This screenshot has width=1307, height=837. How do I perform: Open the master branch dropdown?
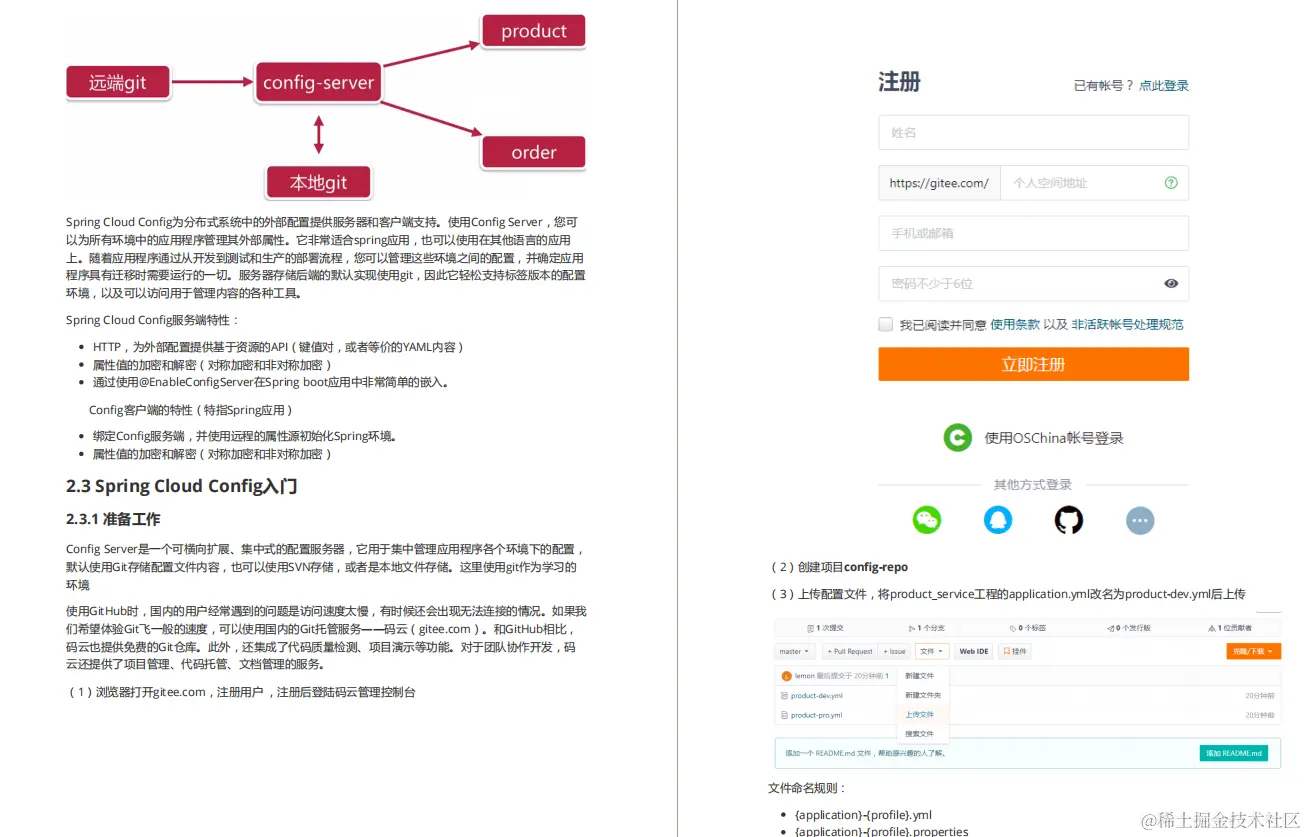tap(793, 651)
